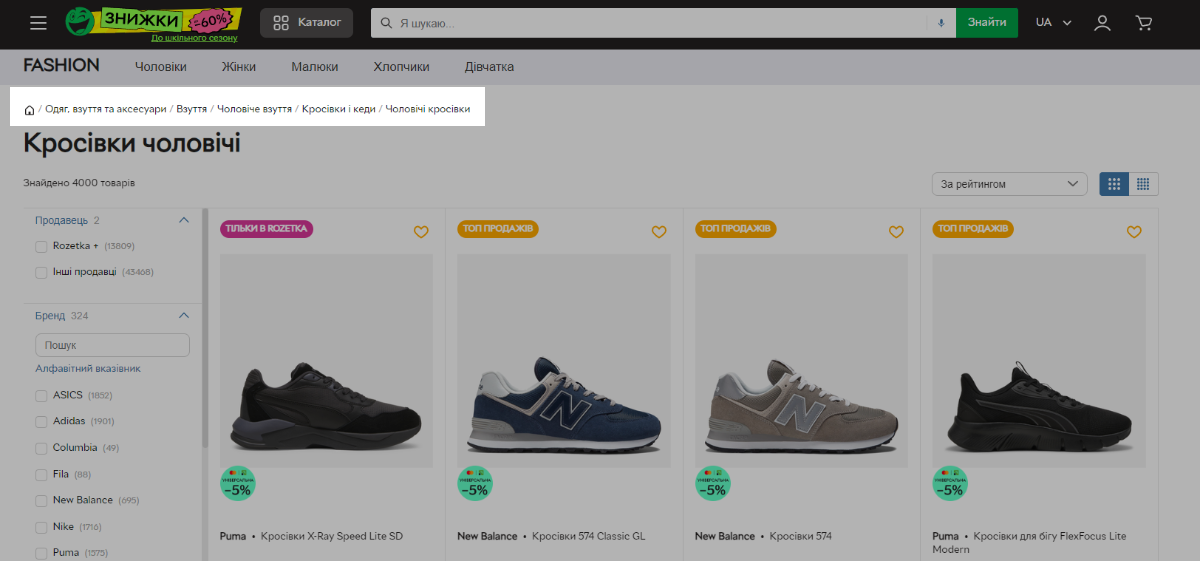Check the Puma brand filter
1200x561 pixels.
point(41,552)
